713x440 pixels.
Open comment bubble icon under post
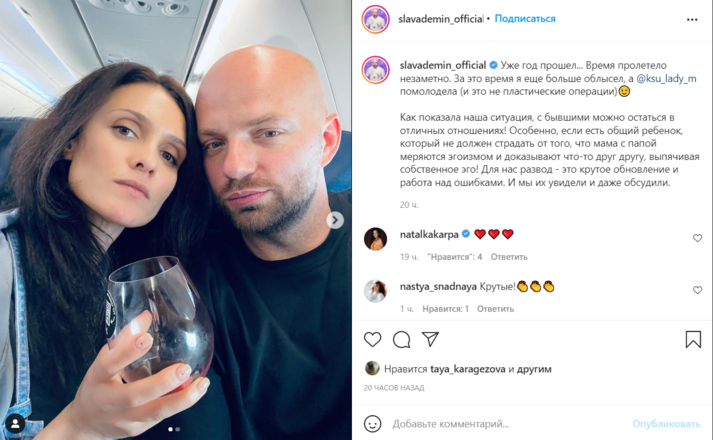(x=402, y=340)
